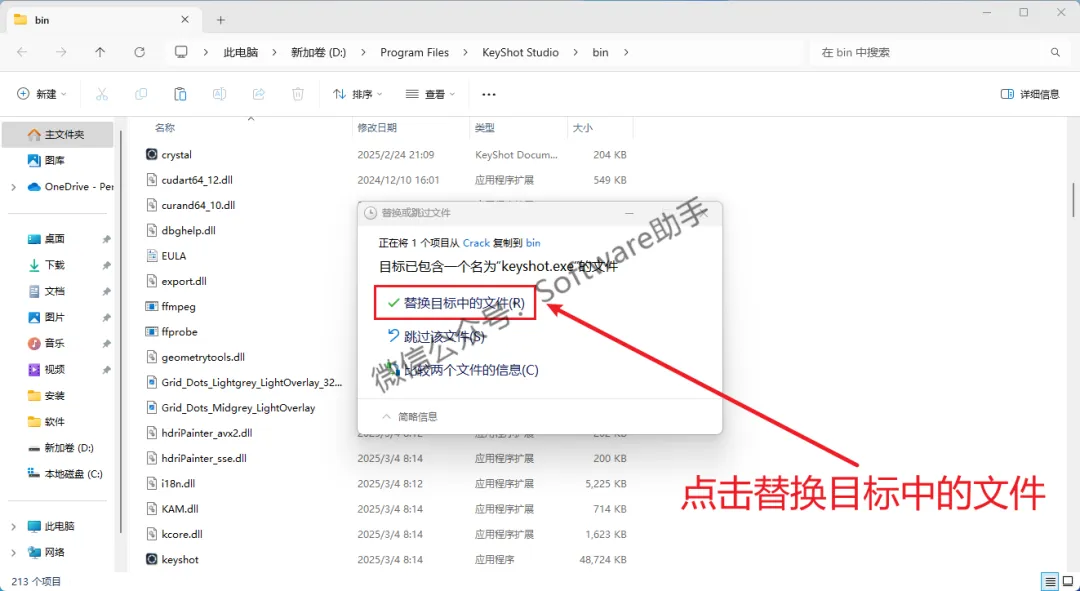Choose 替换目标中的文件(R) in the dialog
This screenshot has height=591, width=1080.
(455, 303)
